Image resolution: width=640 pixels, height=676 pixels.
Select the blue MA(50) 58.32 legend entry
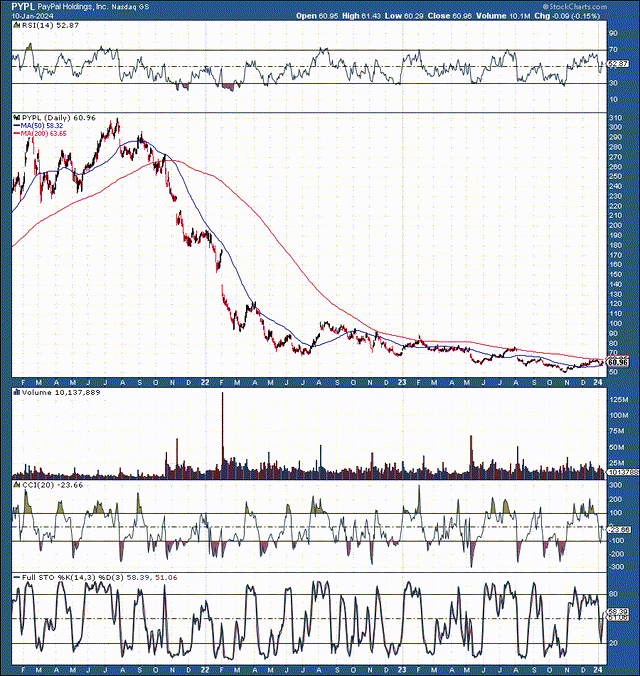(38, 125)
